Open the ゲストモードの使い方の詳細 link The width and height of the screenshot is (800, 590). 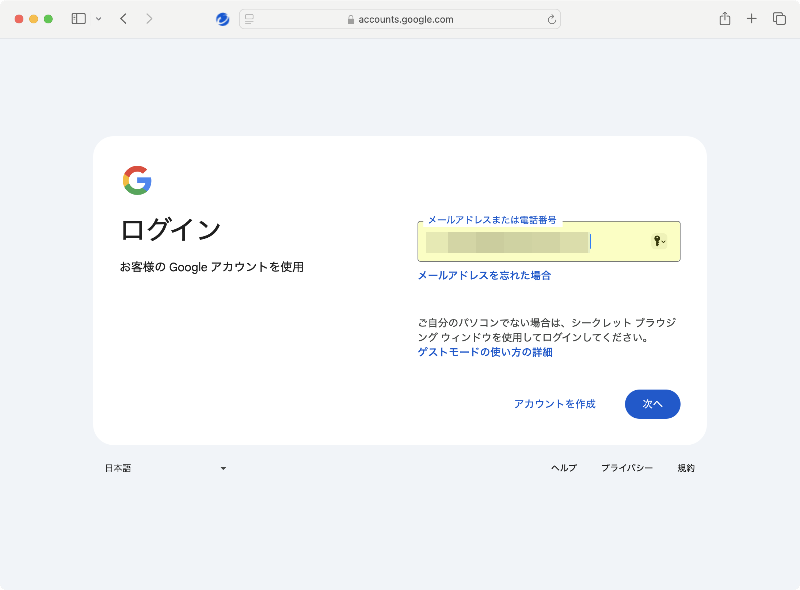[485, 352]
